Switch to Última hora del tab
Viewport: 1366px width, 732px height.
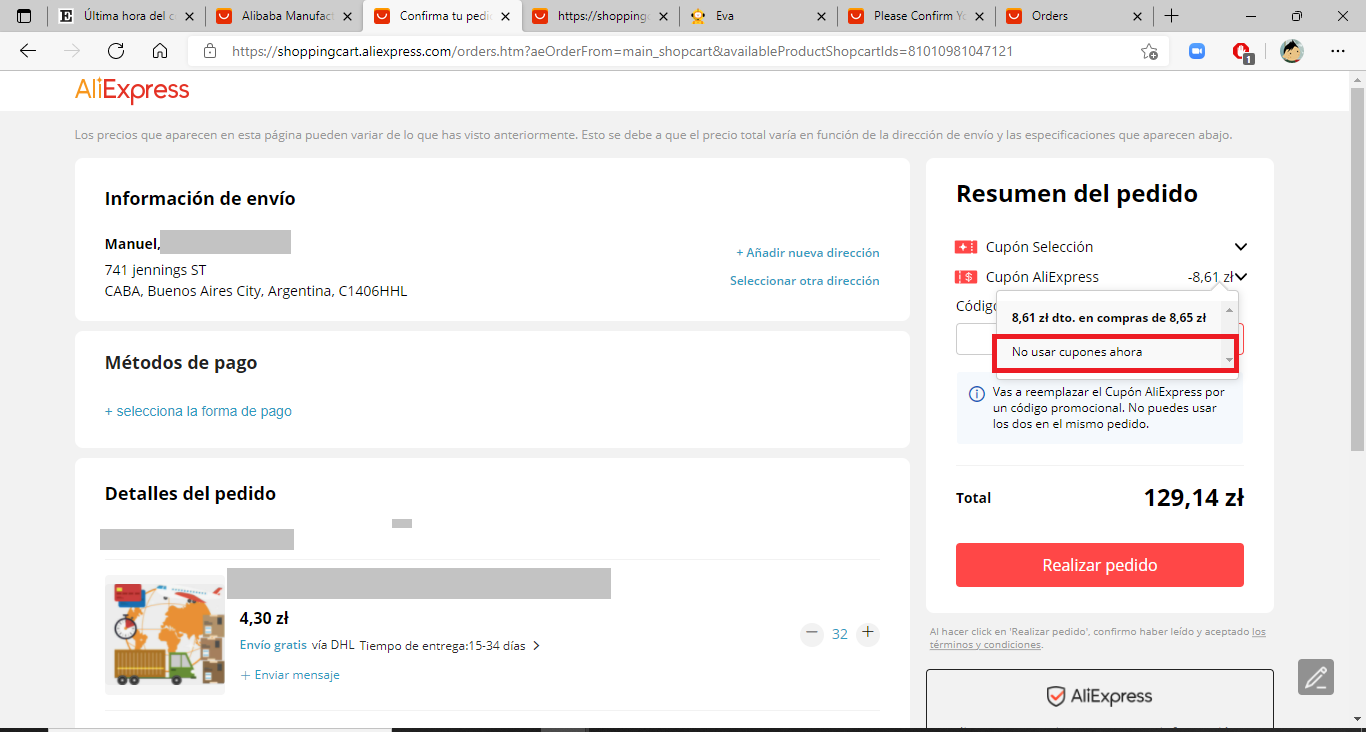coord(126,16)
